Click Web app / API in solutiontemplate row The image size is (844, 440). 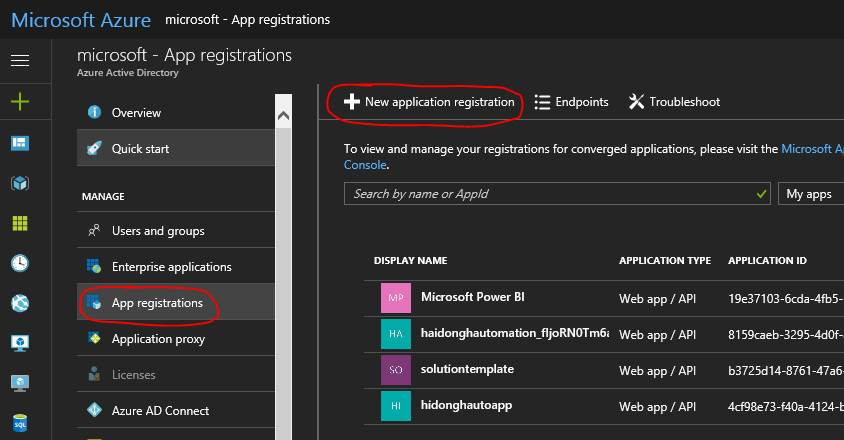[657, 371]
